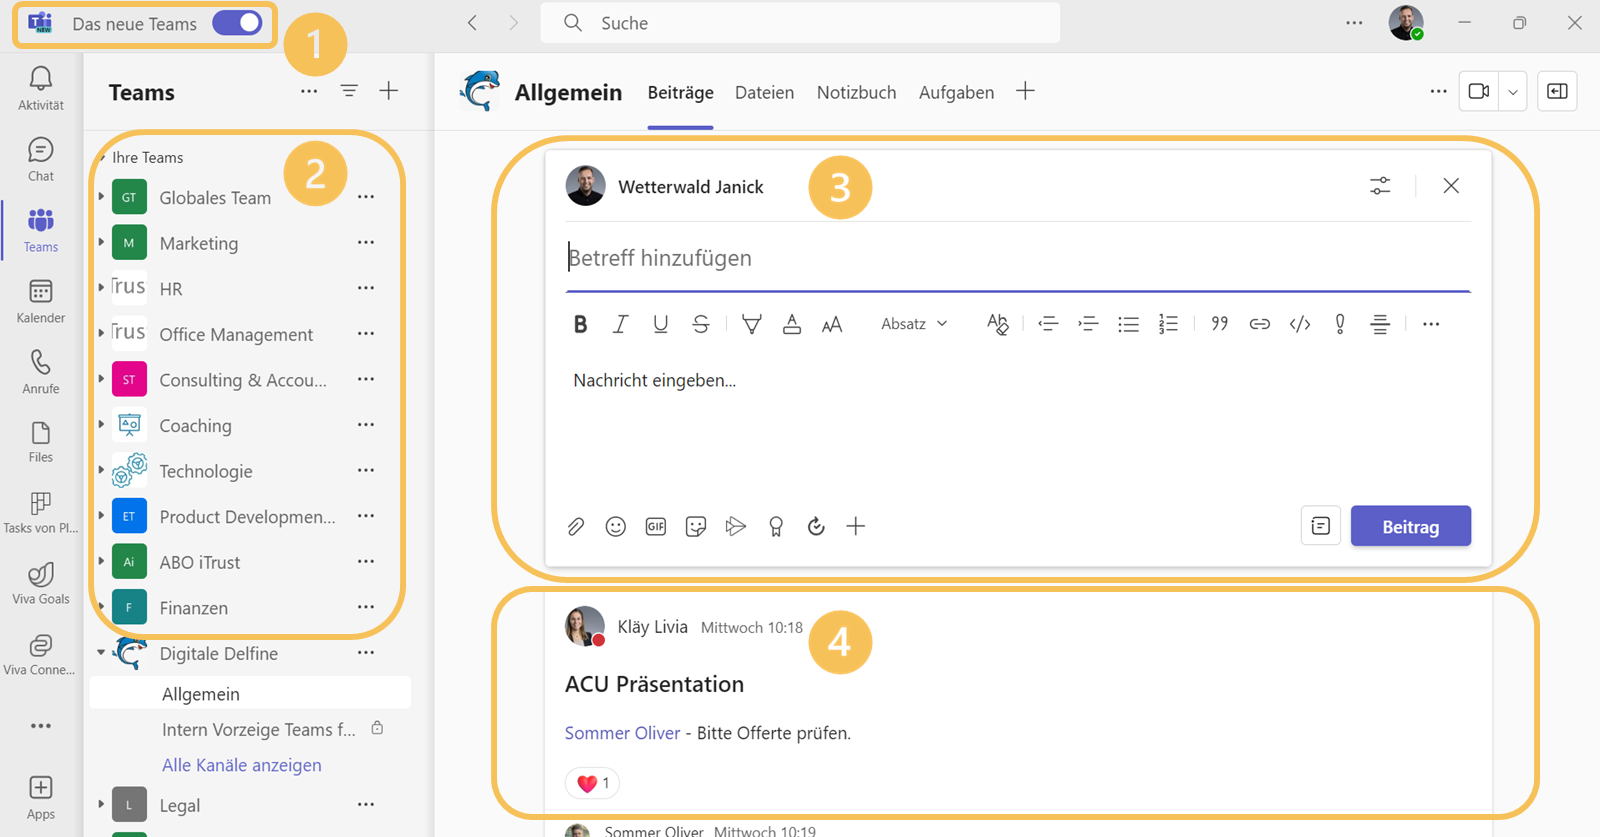Switch to the Dateien tab

[764, 92]
